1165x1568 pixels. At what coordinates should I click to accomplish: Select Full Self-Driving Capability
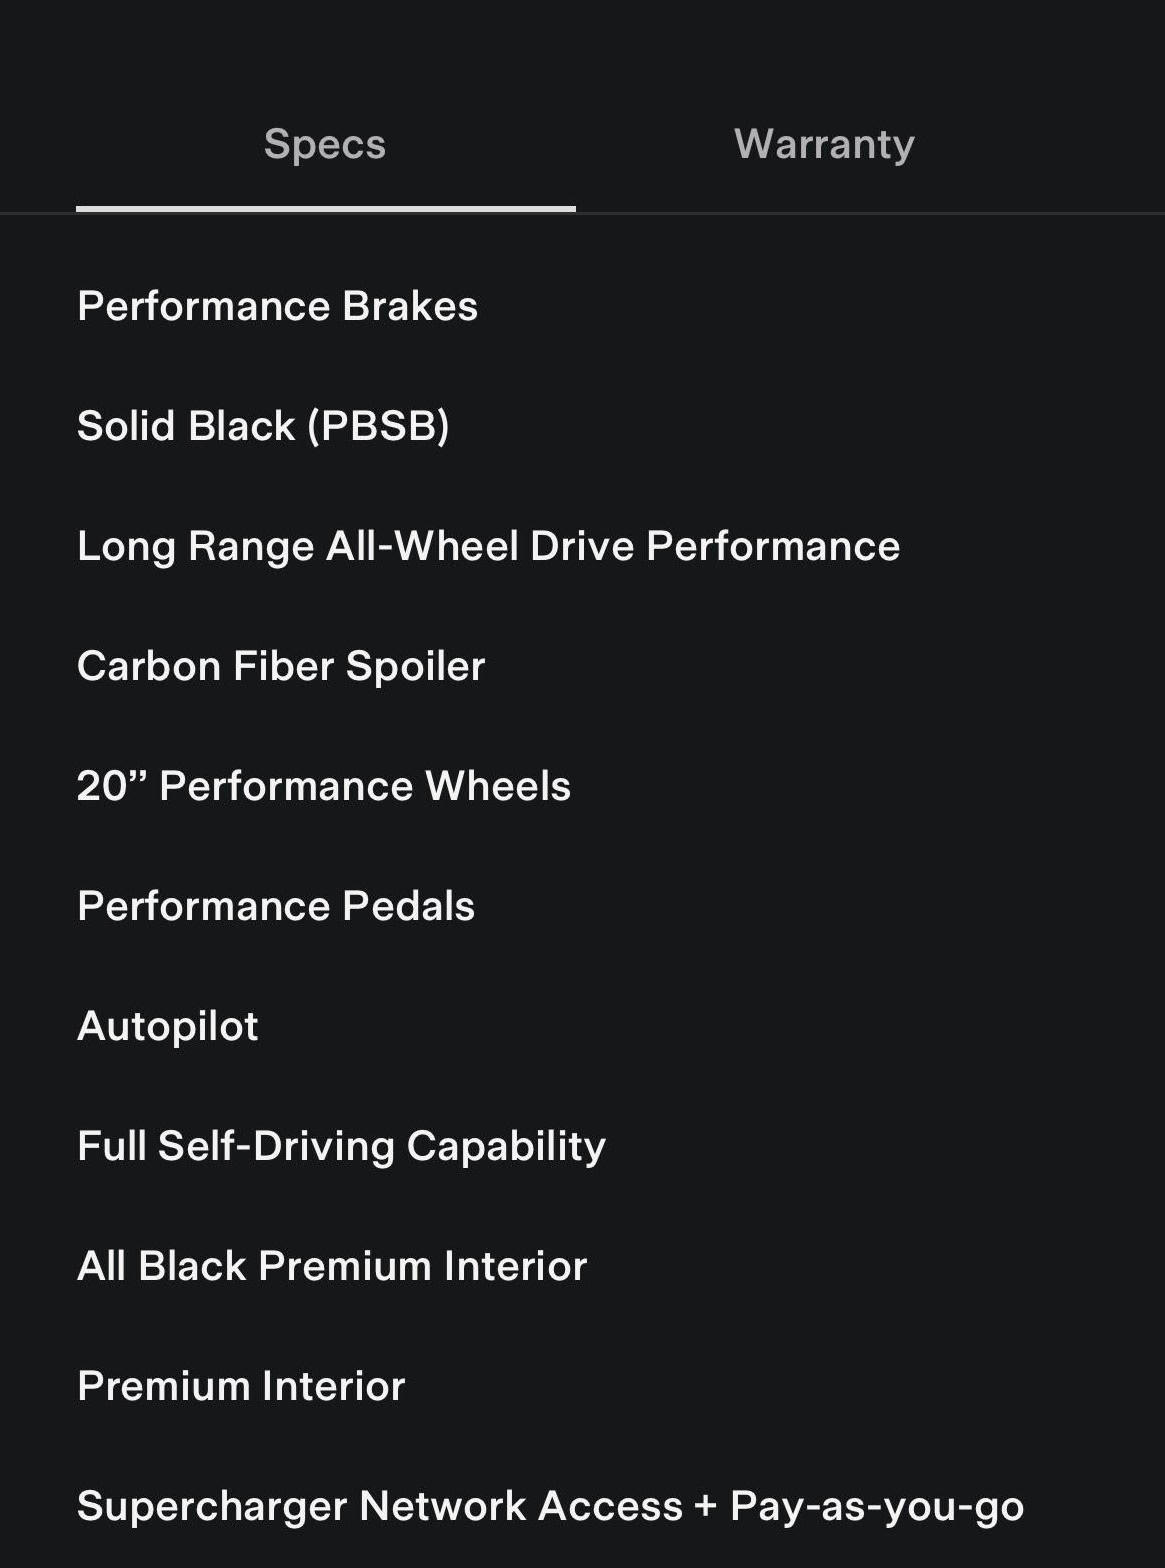click(341, 1146)
